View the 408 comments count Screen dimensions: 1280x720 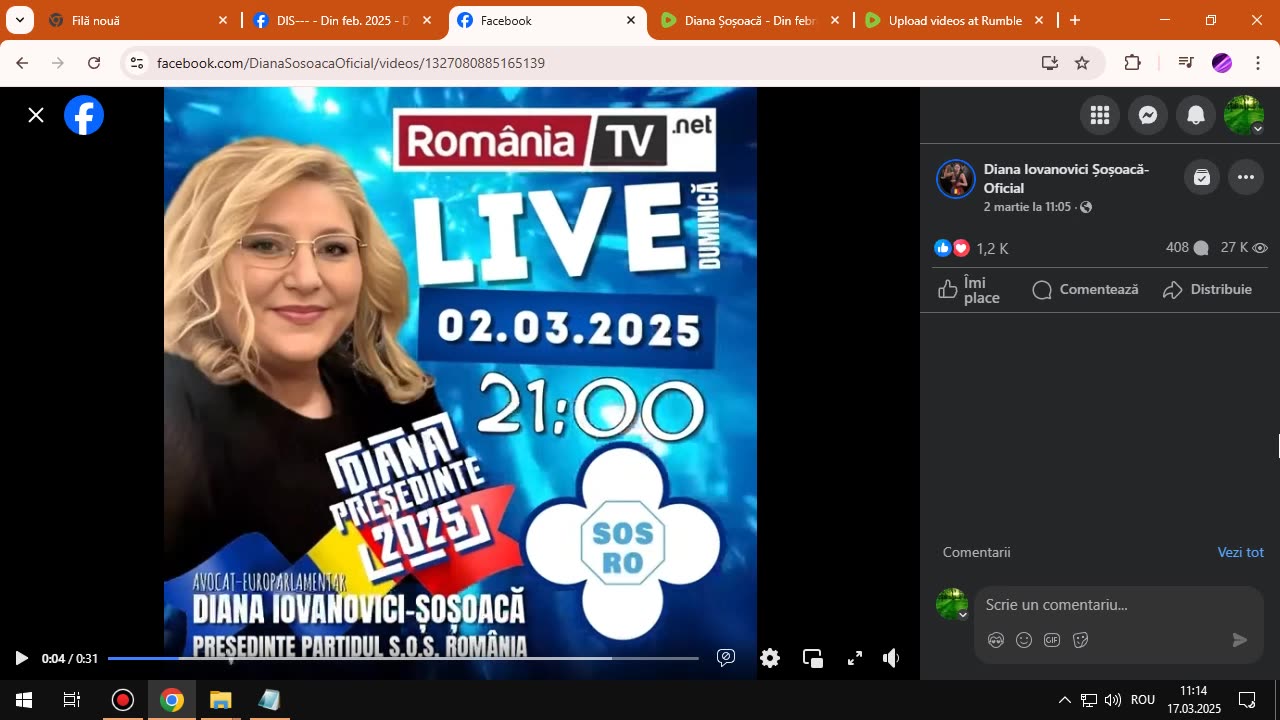1186,248
